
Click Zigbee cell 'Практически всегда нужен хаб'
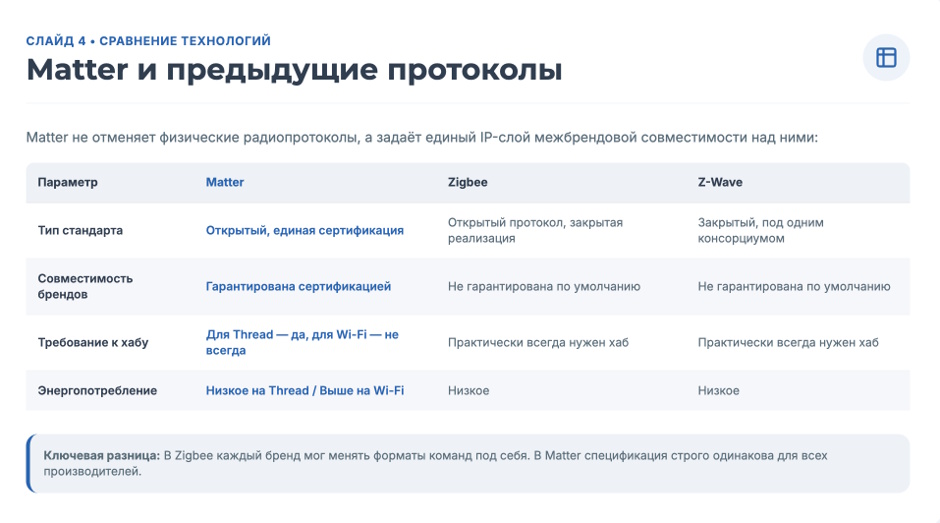(538, 342)
